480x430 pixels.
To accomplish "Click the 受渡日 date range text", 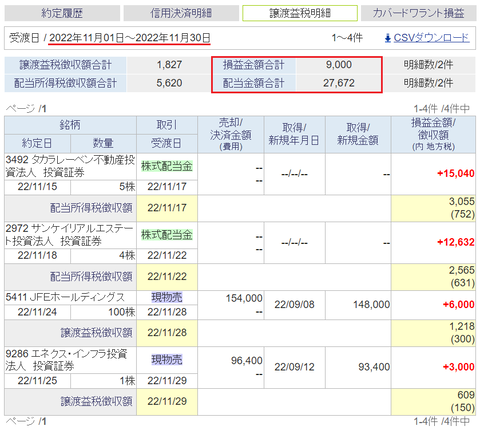I will tap(130, 38).
